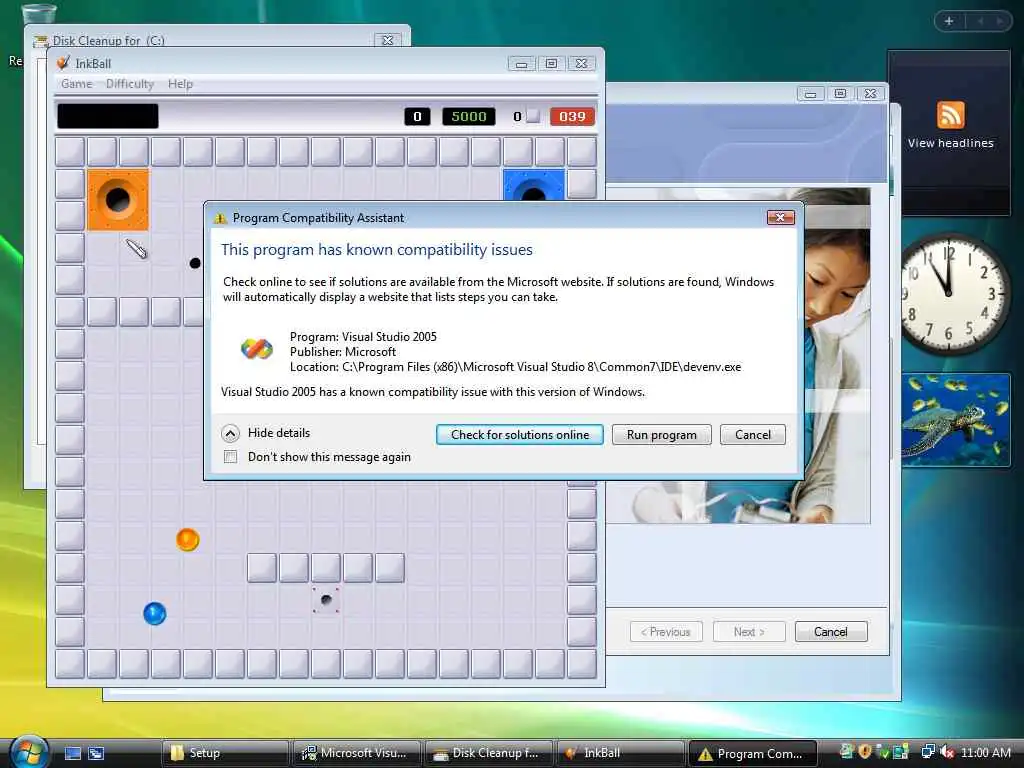Click Cancel in the Program Compatibility Assistant

[752, 434]
